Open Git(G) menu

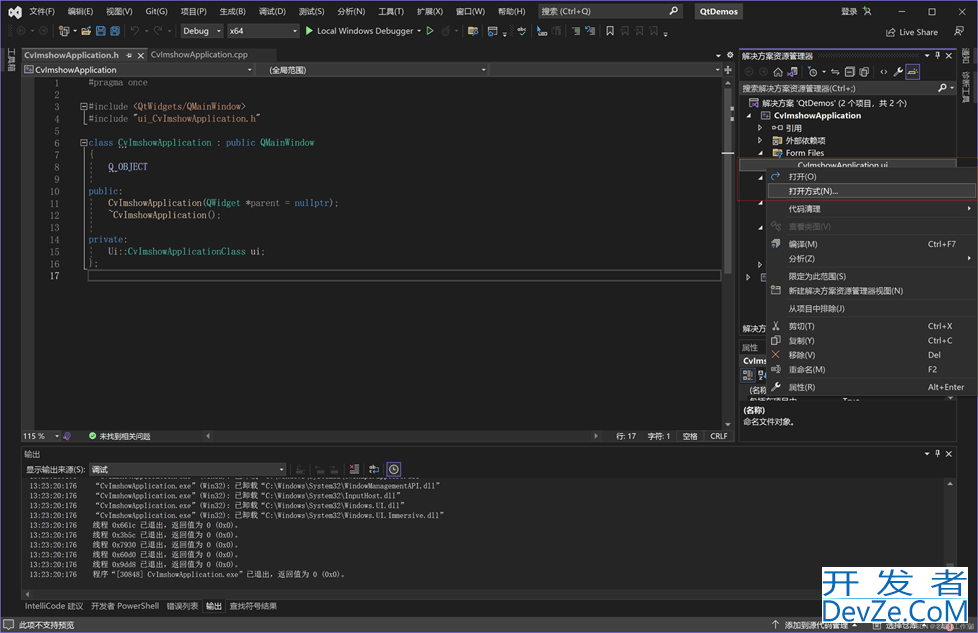tap(156, 11)
